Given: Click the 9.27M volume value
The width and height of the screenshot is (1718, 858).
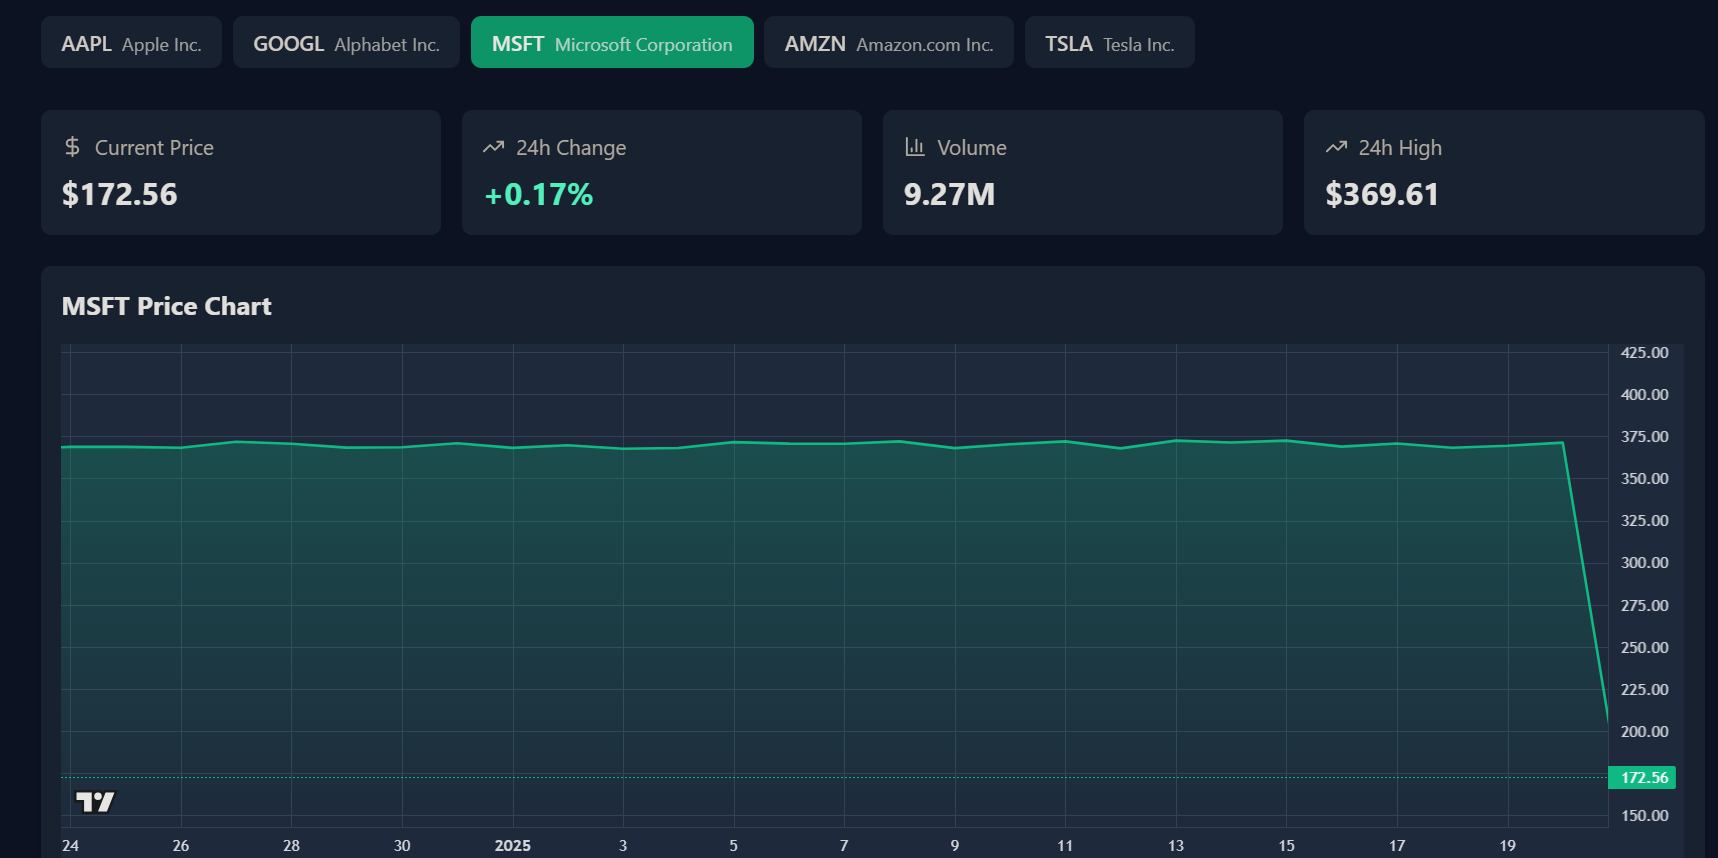Looking at the screenshot, I should [x=949, y=194].
